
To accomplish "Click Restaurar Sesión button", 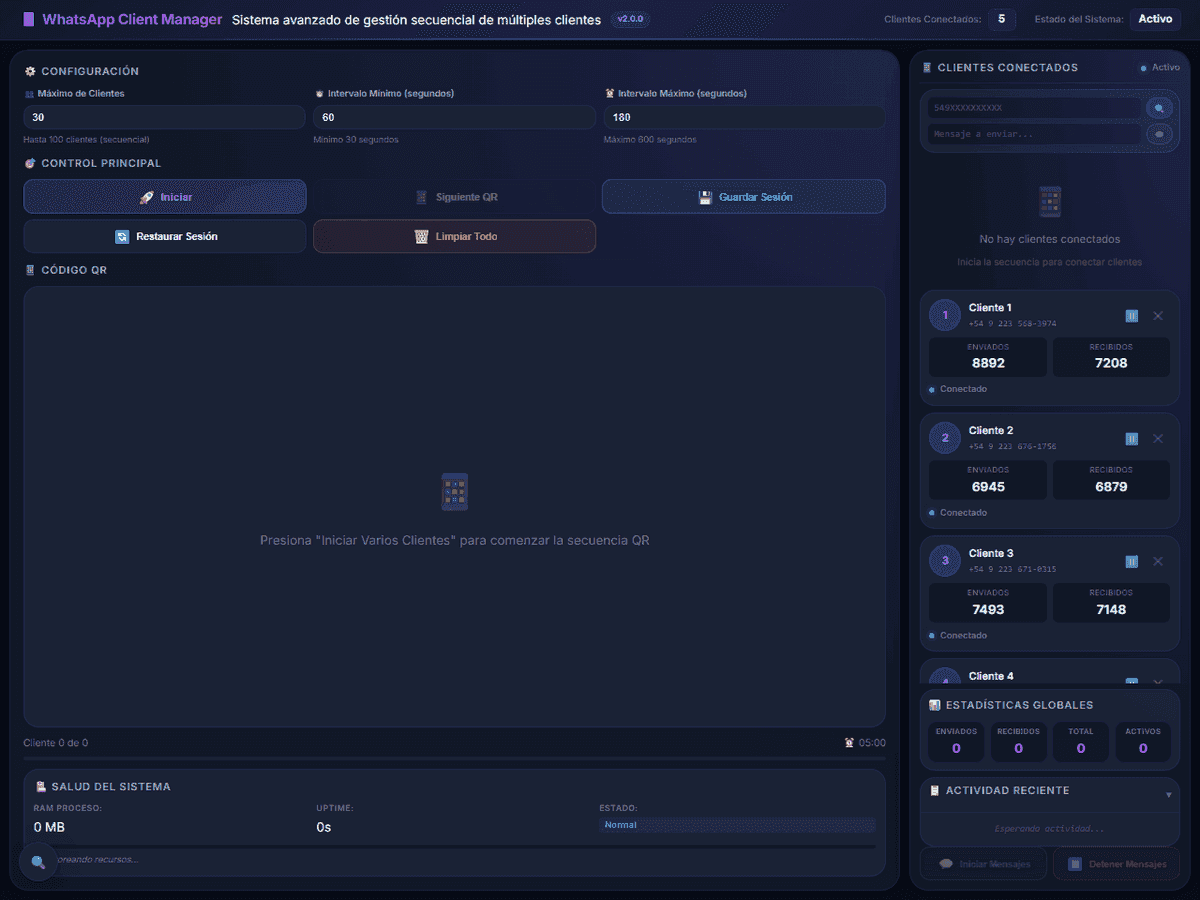I will pyautogui.click(x=165, y=237).
